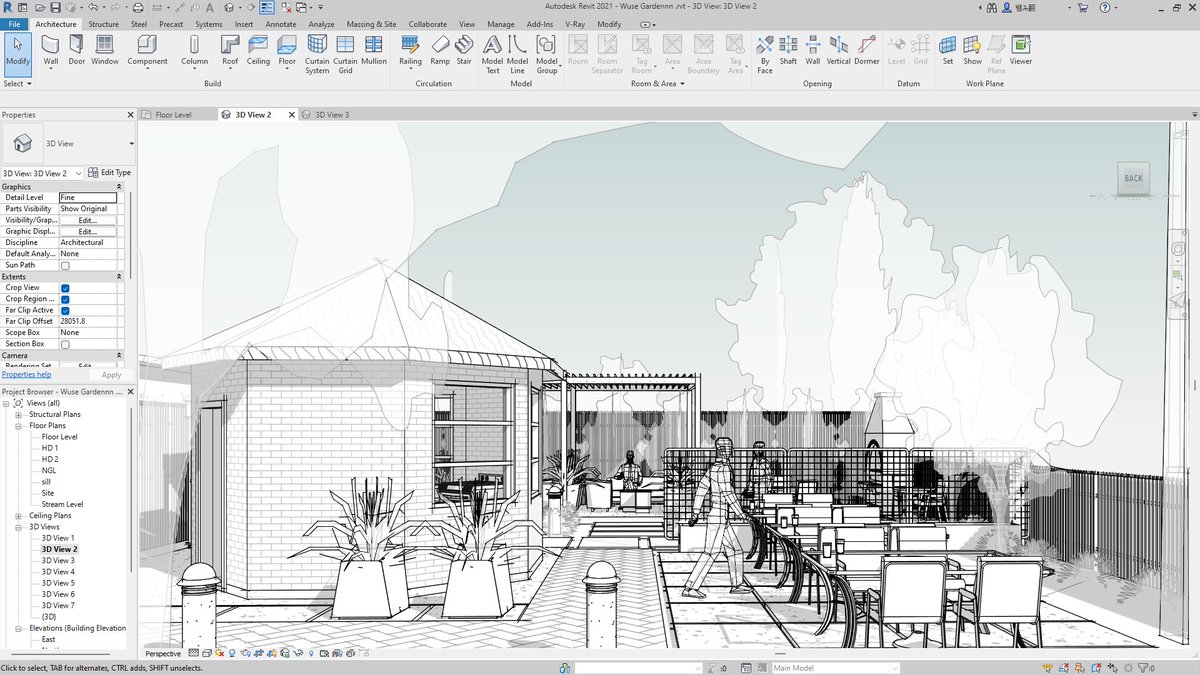Select 3D View 5 in Project Browser
The width and height of the screenshot is (1200, 675).
coord(58,583)
